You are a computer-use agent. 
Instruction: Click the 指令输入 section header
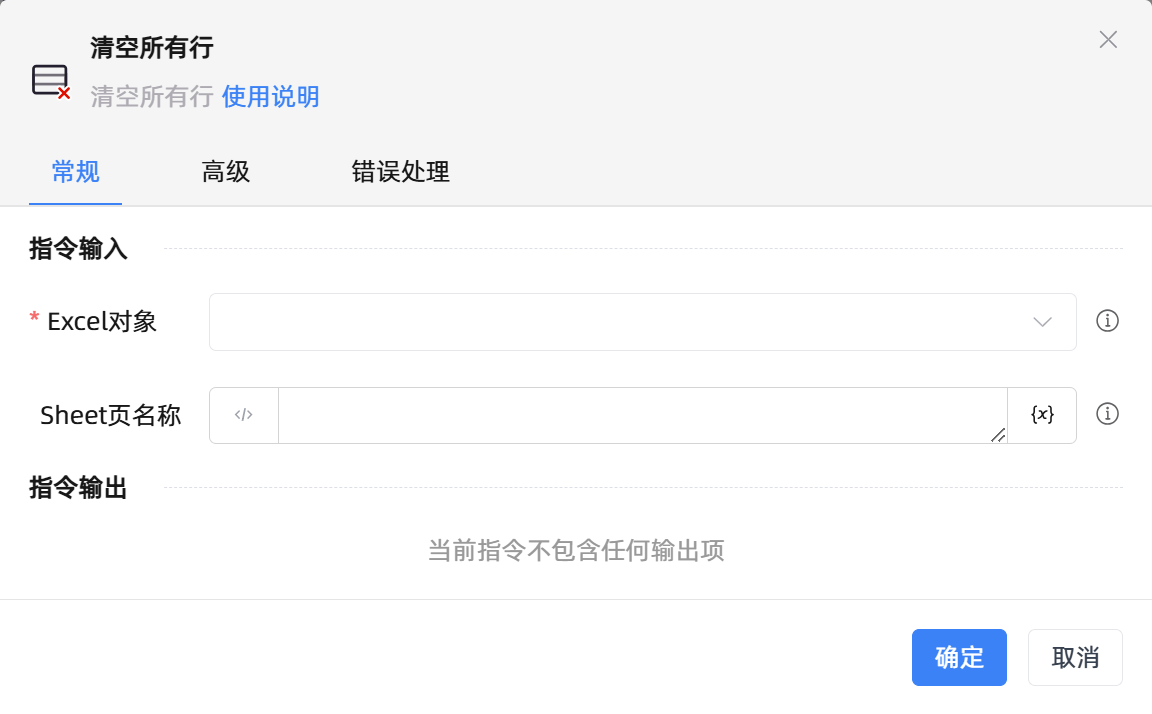(79, 249)
